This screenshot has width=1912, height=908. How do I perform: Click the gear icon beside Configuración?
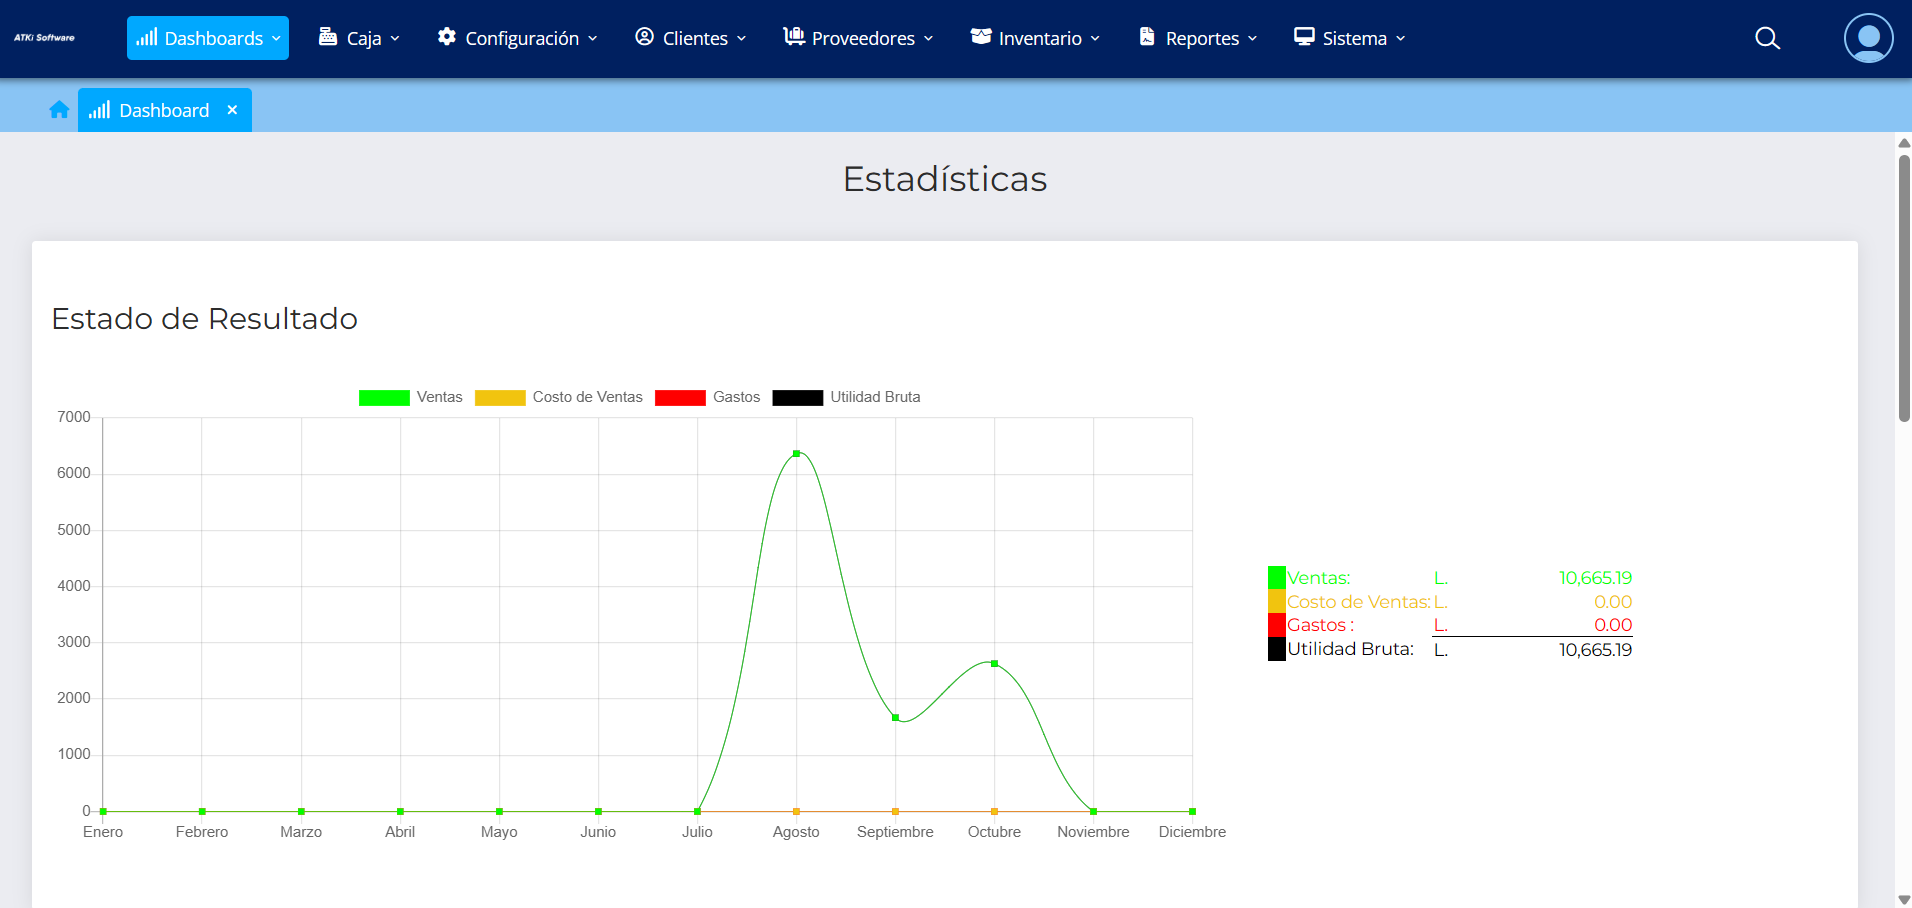(x=447, y=37)
